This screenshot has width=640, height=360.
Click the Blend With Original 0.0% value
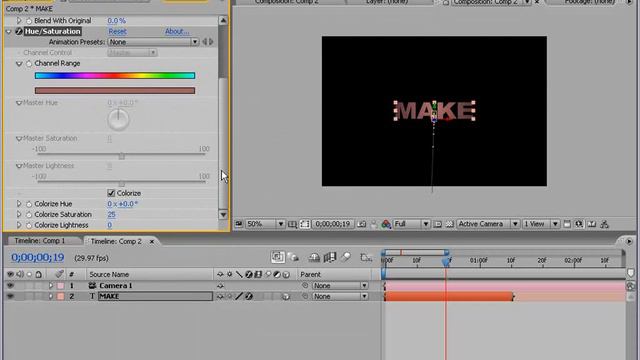tap(116, 20)
